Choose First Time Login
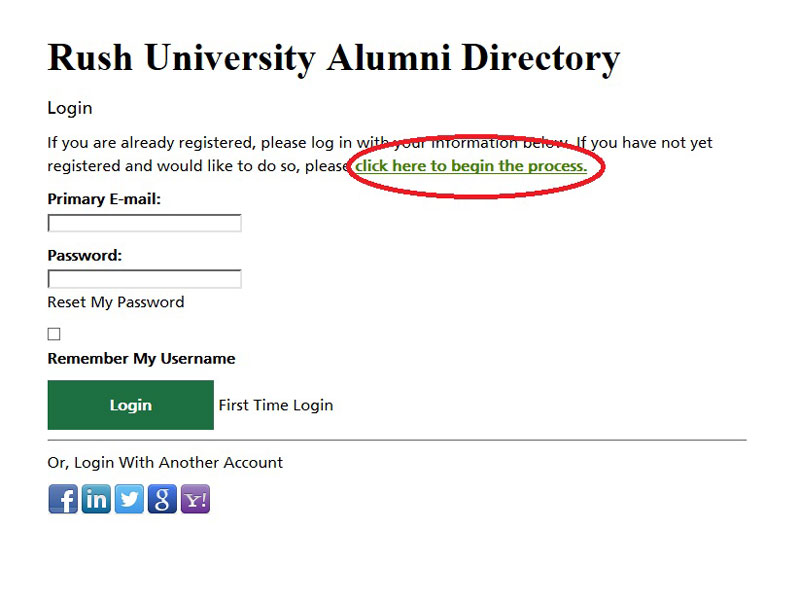800x600 pixels. click(275, 405)
